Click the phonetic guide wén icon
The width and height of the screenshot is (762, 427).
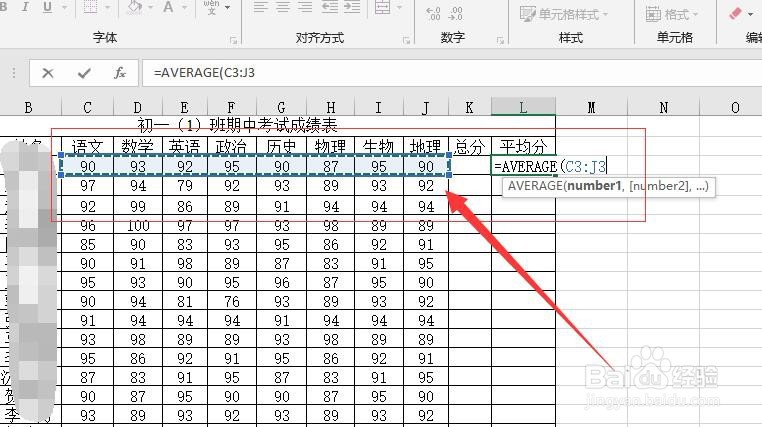211,7
